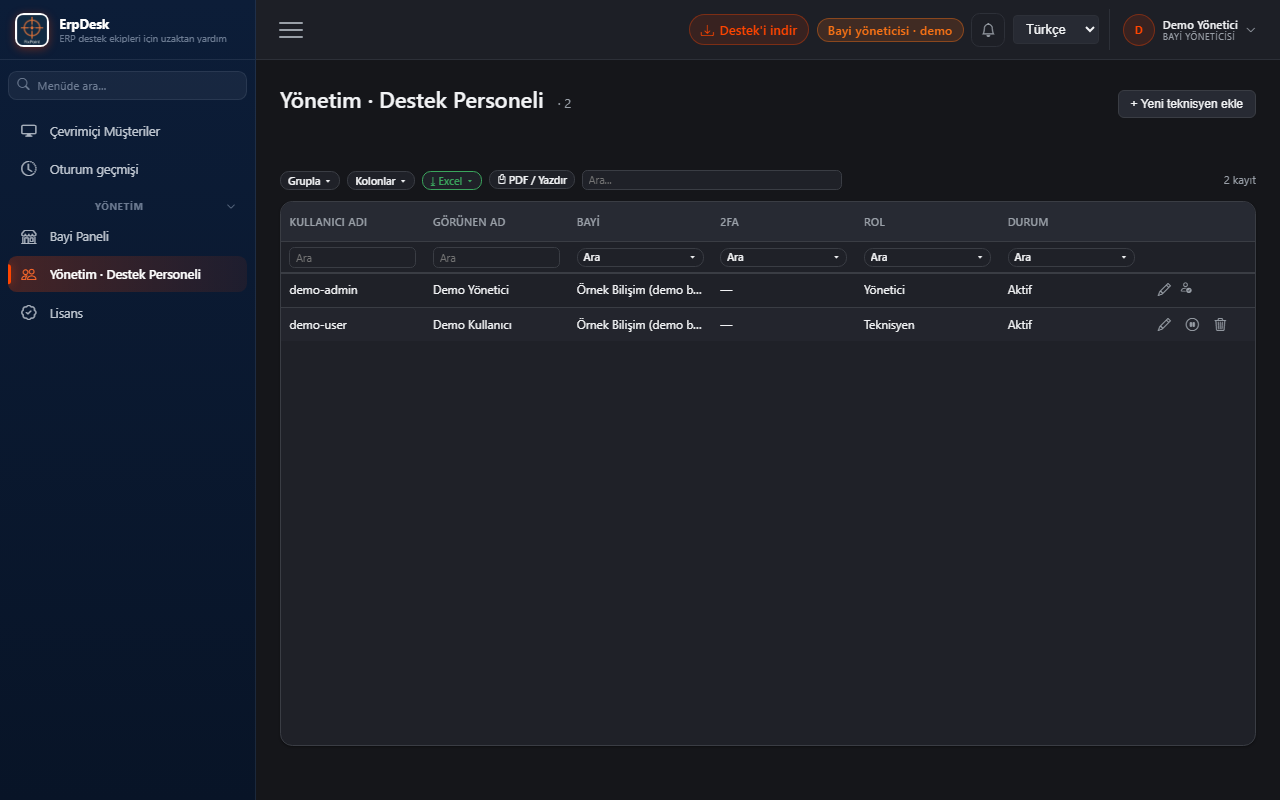Click the Demo Yönetici avatar
Image resolution: width=1280 pixels, height=800 pixels.
click(x=1139, y=30)
